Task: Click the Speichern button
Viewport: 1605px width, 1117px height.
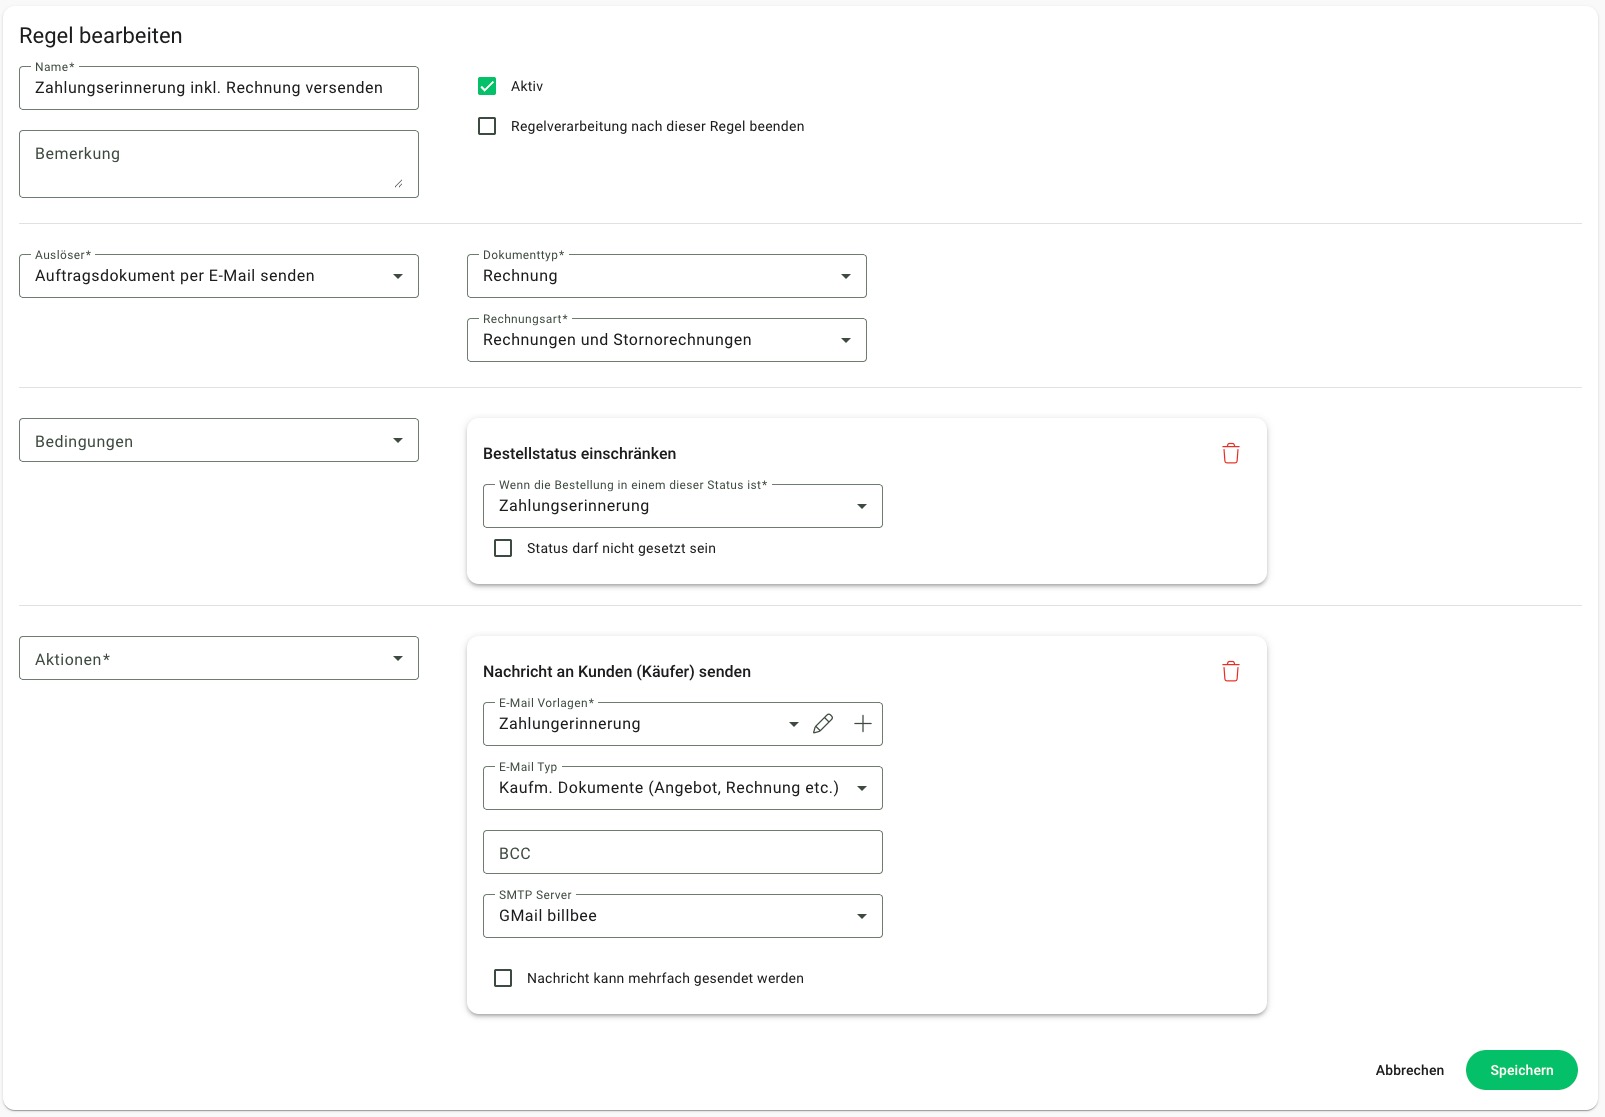Action: click(x=1522, y=1070)
